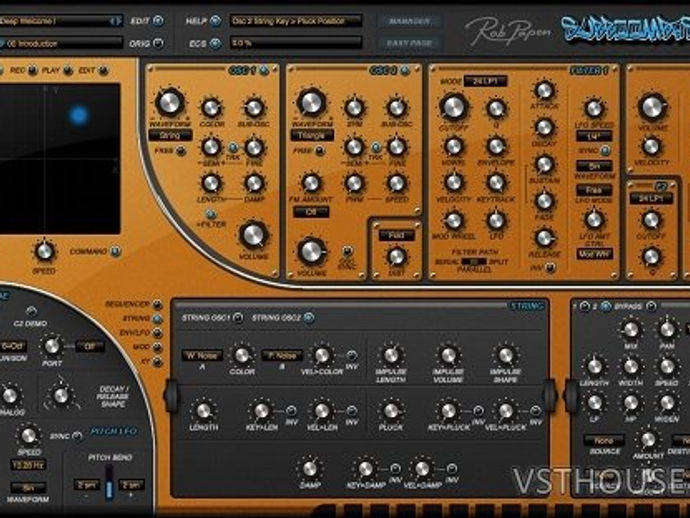690x518 pixels.
Task: Toggle Filter 1 LFO Sync switch
Action: (x=606, y=151)
